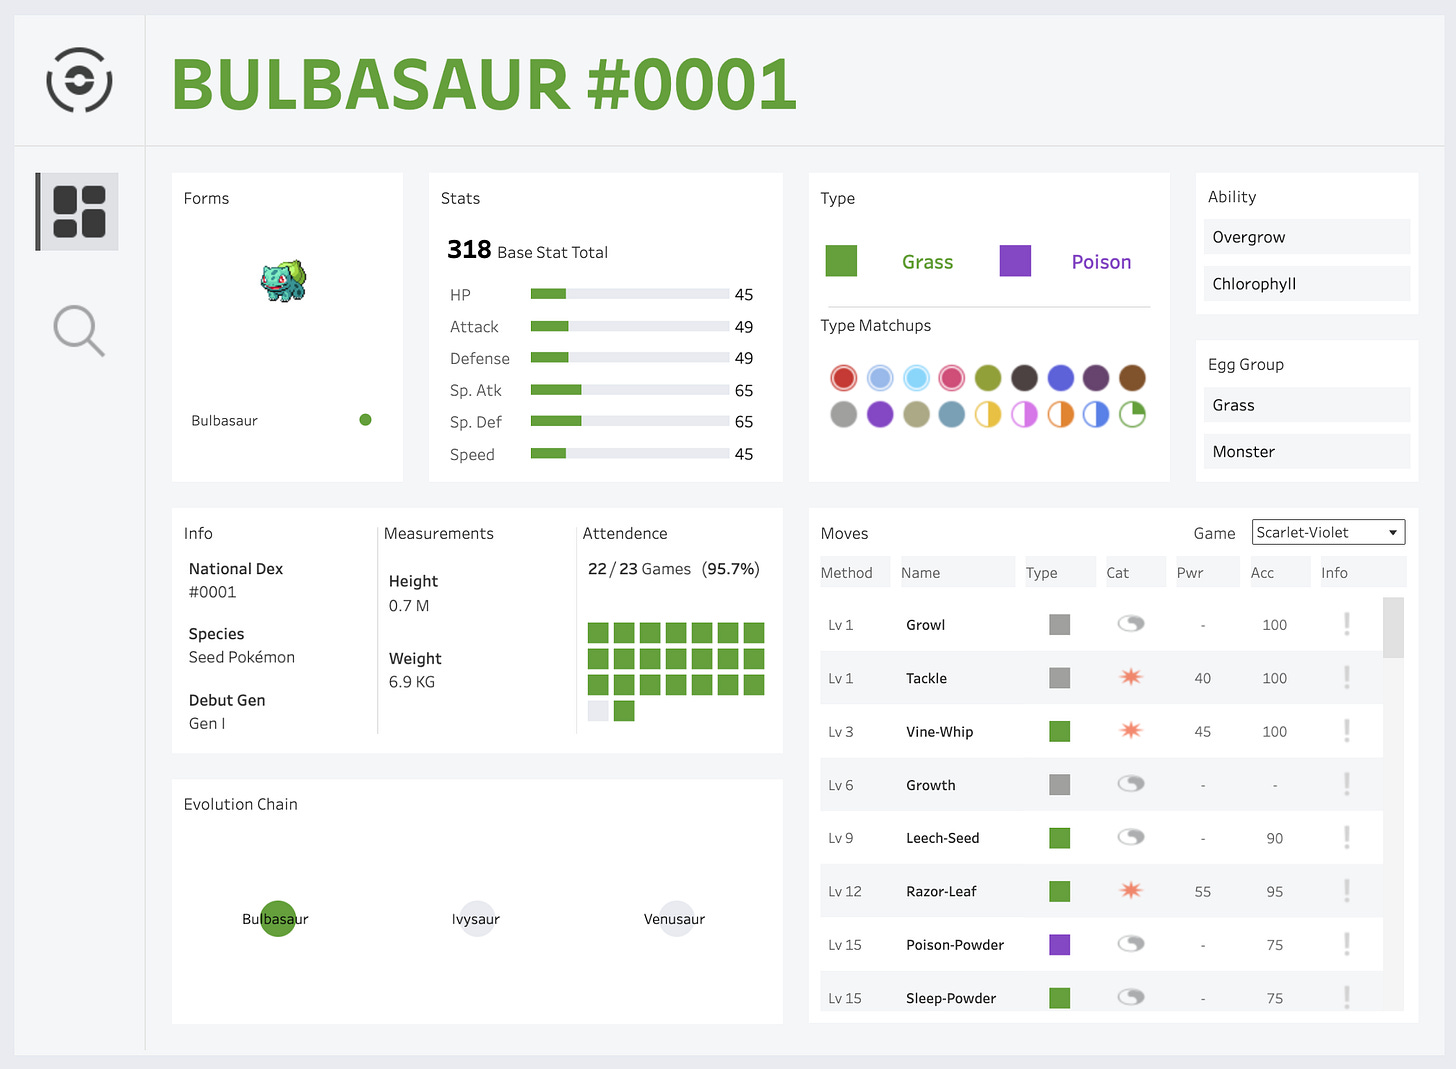This screenshot has height=1069, width=1456.
Task: Click the Ivysaur node in Evolution Chain
Action: point(476,918)
